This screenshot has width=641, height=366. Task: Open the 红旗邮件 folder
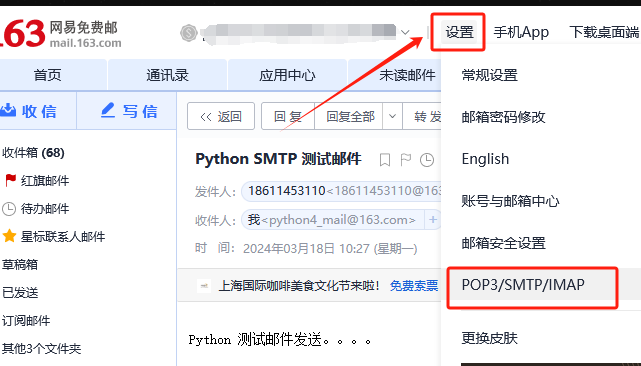pos(45,180)
